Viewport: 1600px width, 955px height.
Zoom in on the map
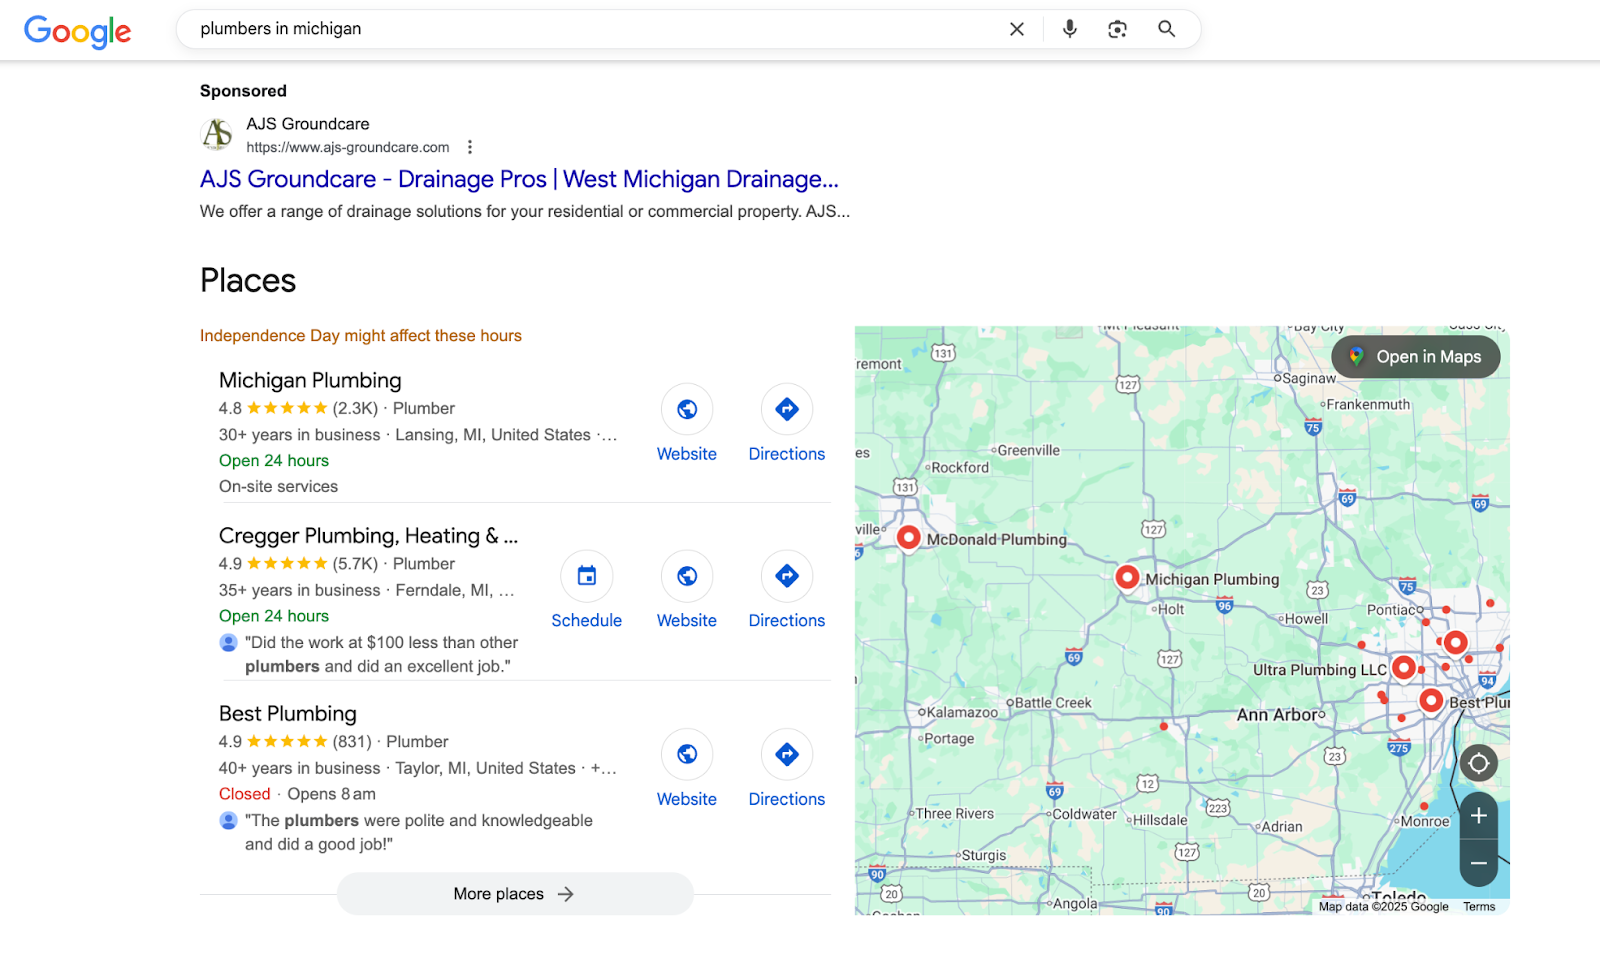click(1478, 816)
